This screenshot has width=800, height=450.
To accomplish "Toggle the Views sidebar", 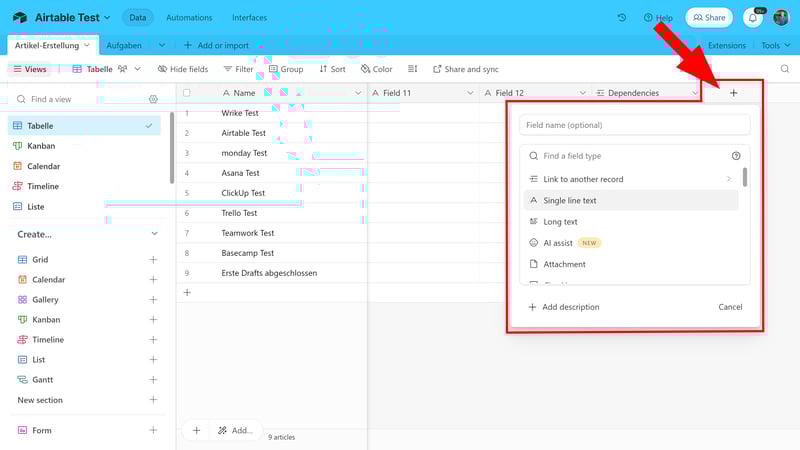I will (30, 69).
